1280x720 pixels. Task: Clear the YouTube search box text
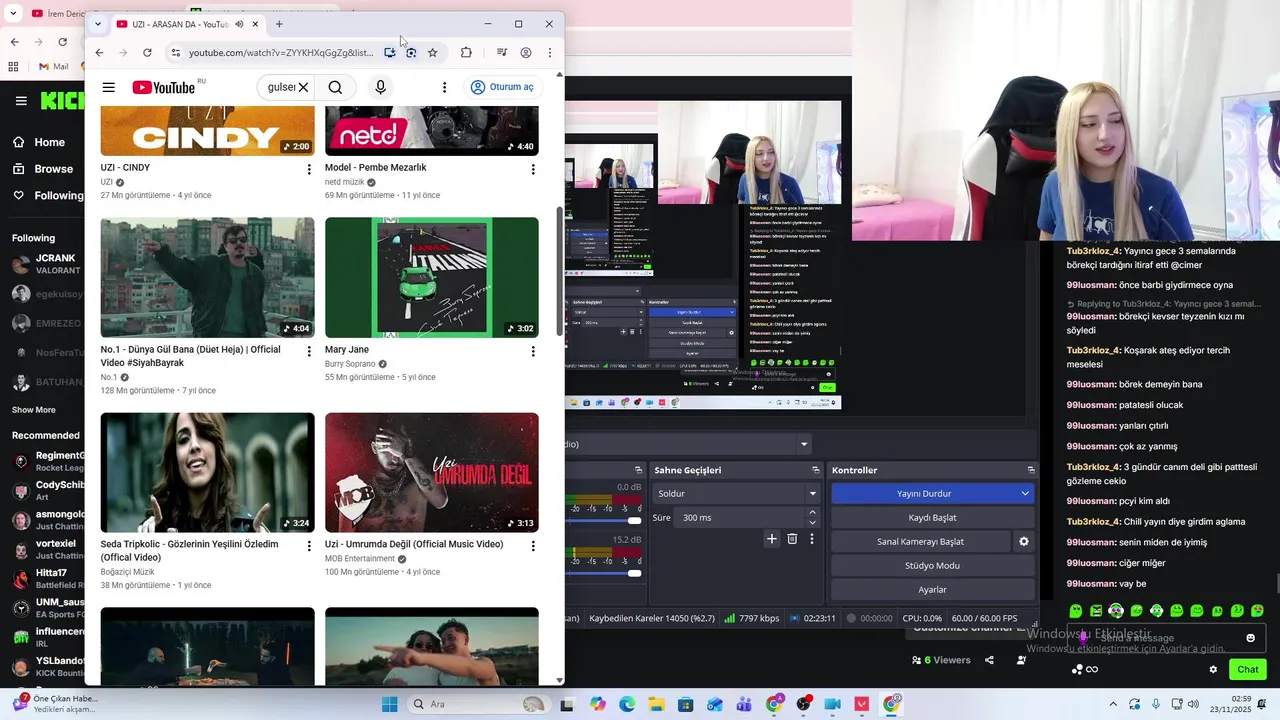(x=303, y=87)
